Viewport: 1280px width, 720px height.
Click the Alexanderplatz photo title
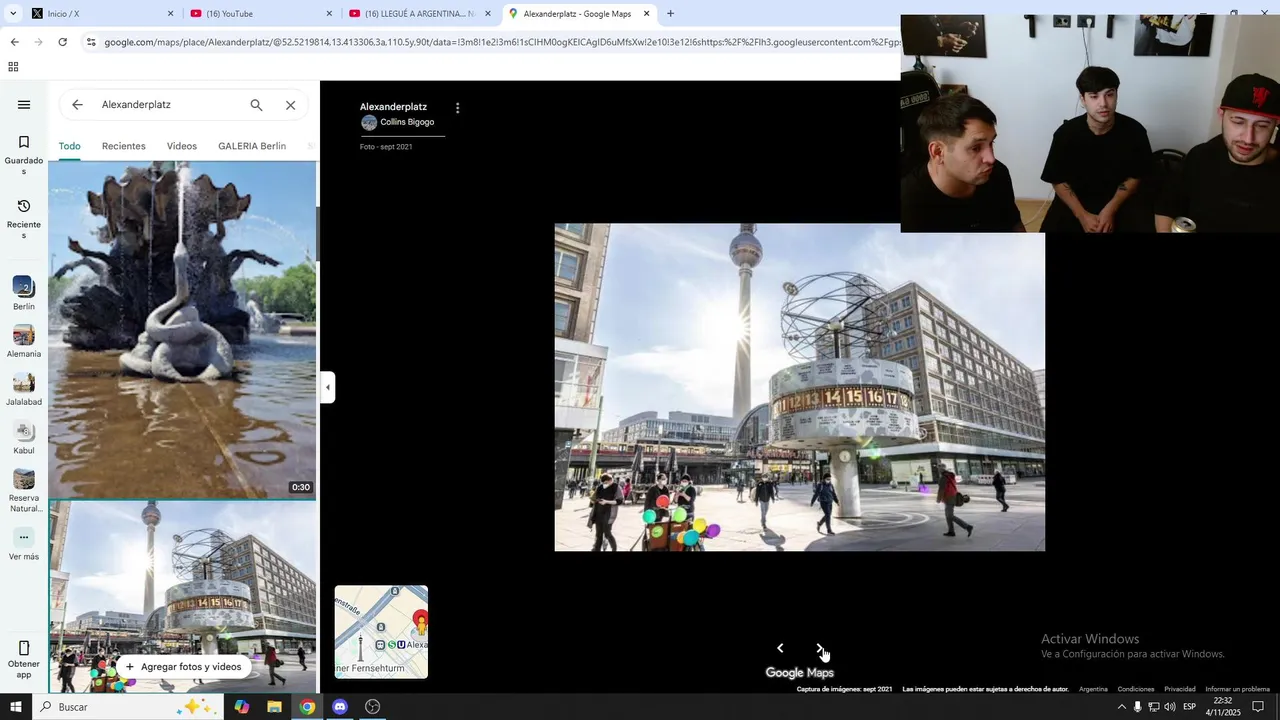coord(393,107)
